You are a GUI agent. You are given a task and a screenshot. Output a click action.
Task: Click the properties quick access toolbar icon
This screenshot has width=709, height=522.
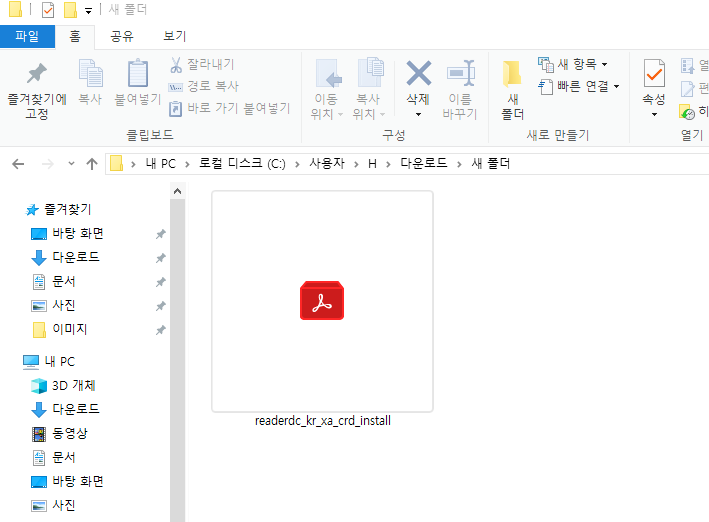coord(48,9)
